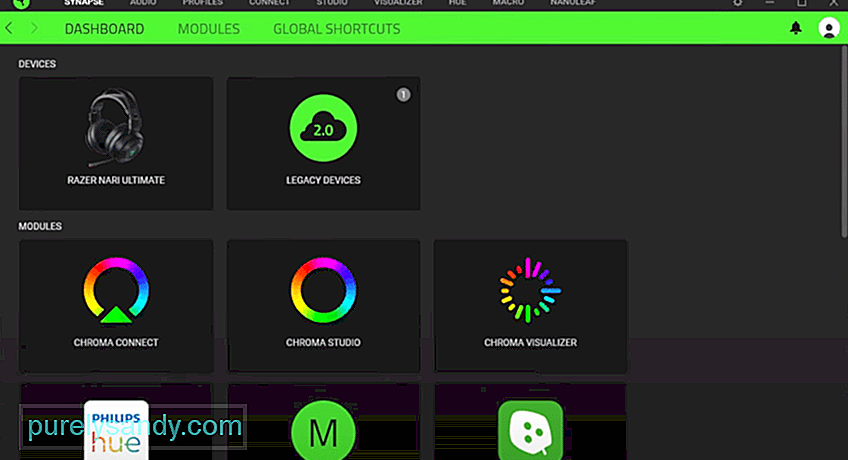This screenshot has width=848, height=460.
Task: Check the notification badge on Legacy Devices
Action: (403, 95)
